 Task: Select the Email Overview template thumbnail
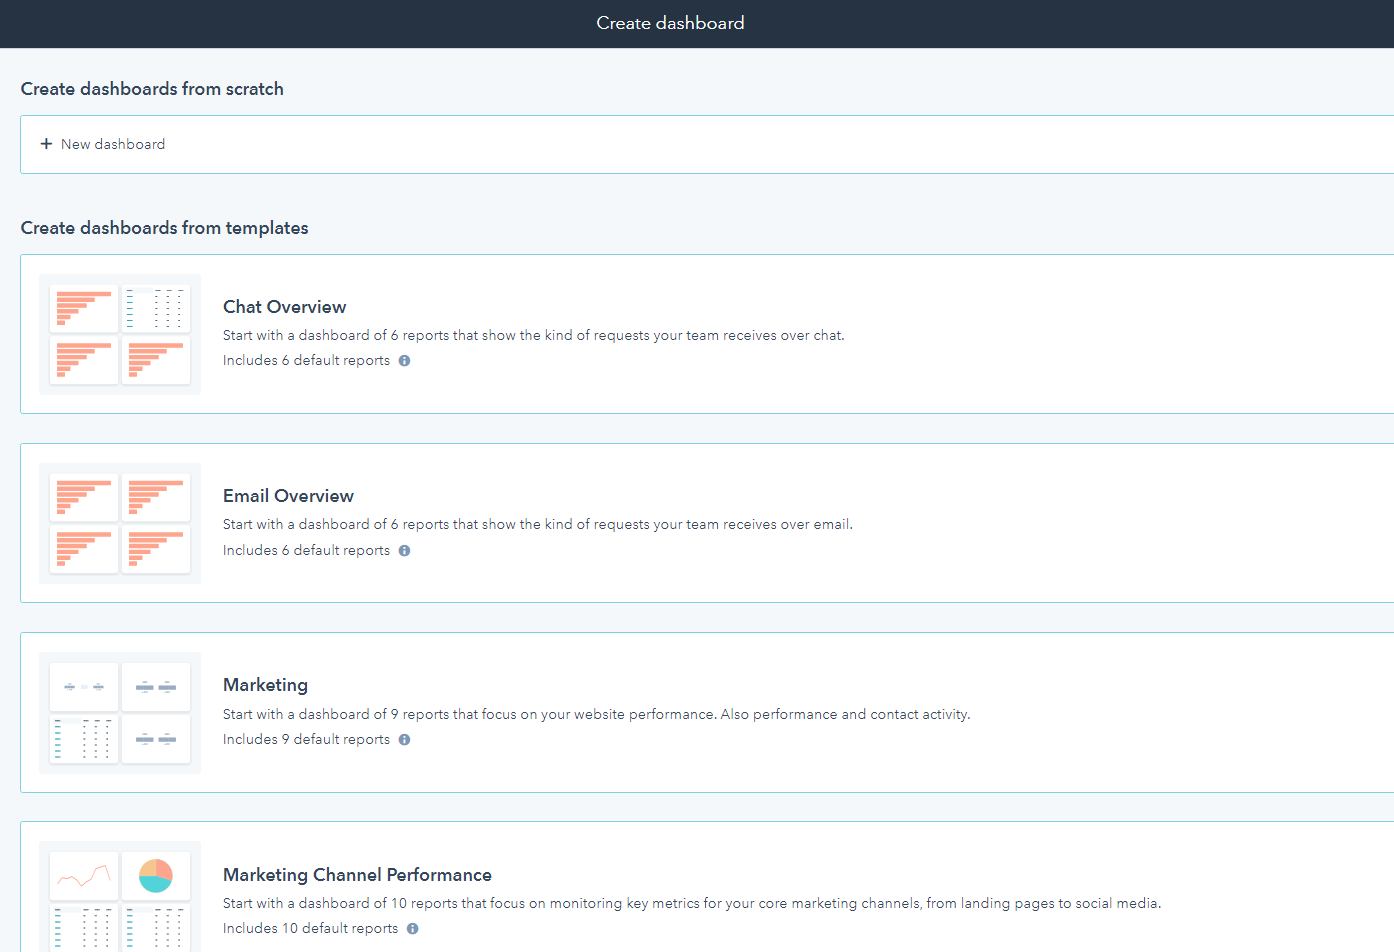click(x=120, y=523)
